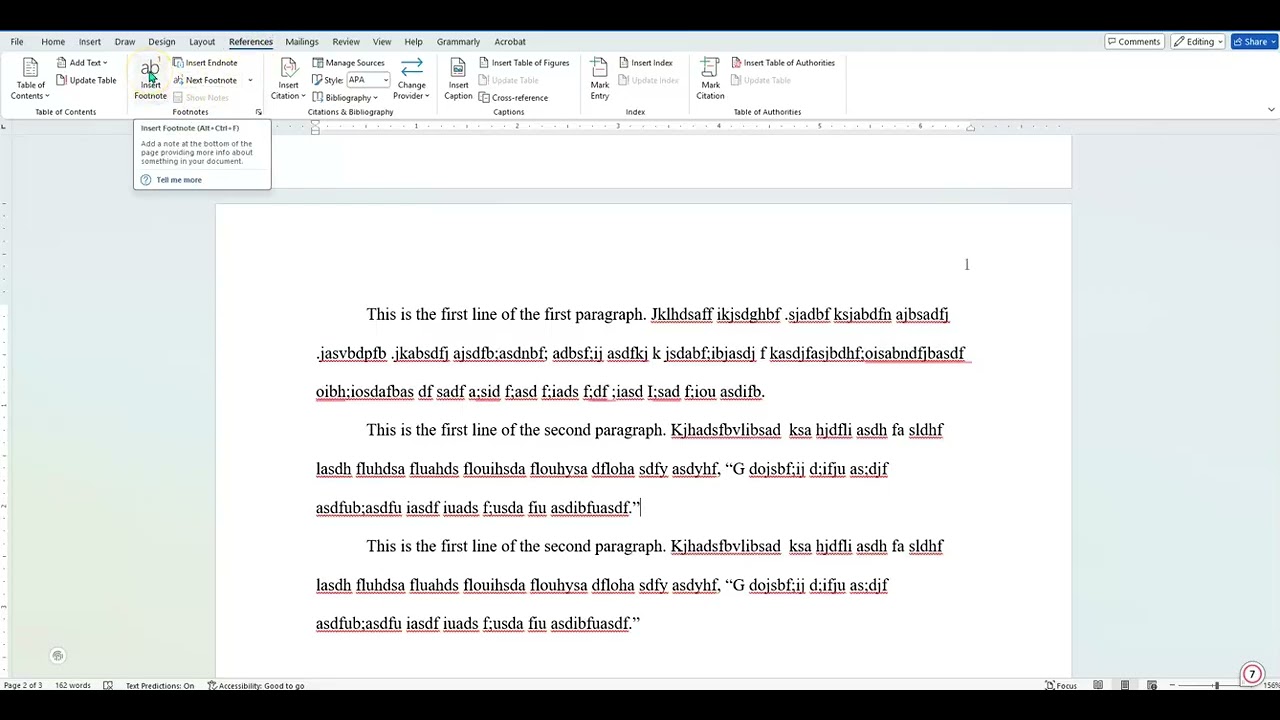The image size is (1280, 720).
Task: Open the Footnotes dialog launcher
Action: [x=258, y=112]
